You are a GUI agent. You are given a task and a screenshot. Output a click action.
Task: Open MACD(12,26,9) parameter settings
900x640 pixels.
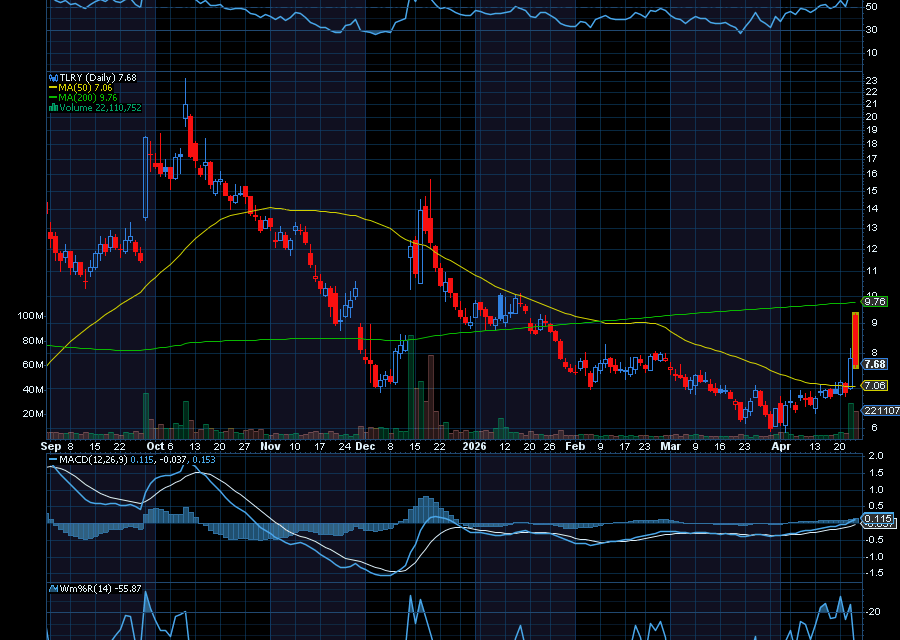[95, 461]
